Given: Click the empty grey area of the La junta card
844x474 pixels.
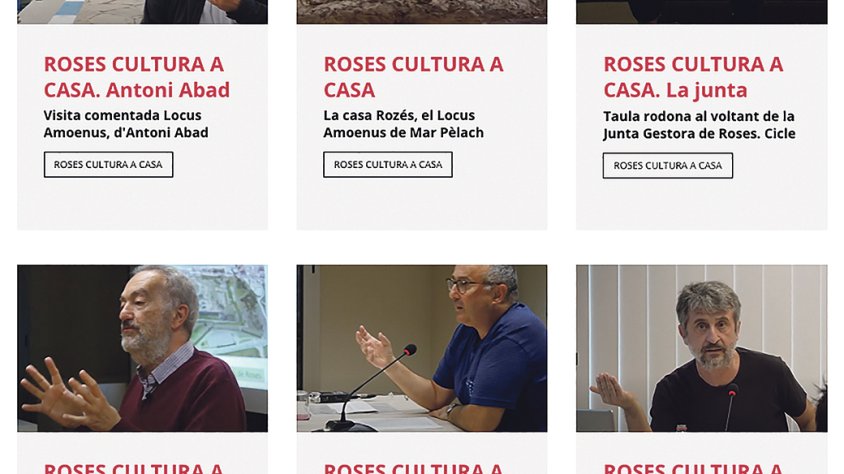Looking at the screenshot, I should tap(702, 206).
